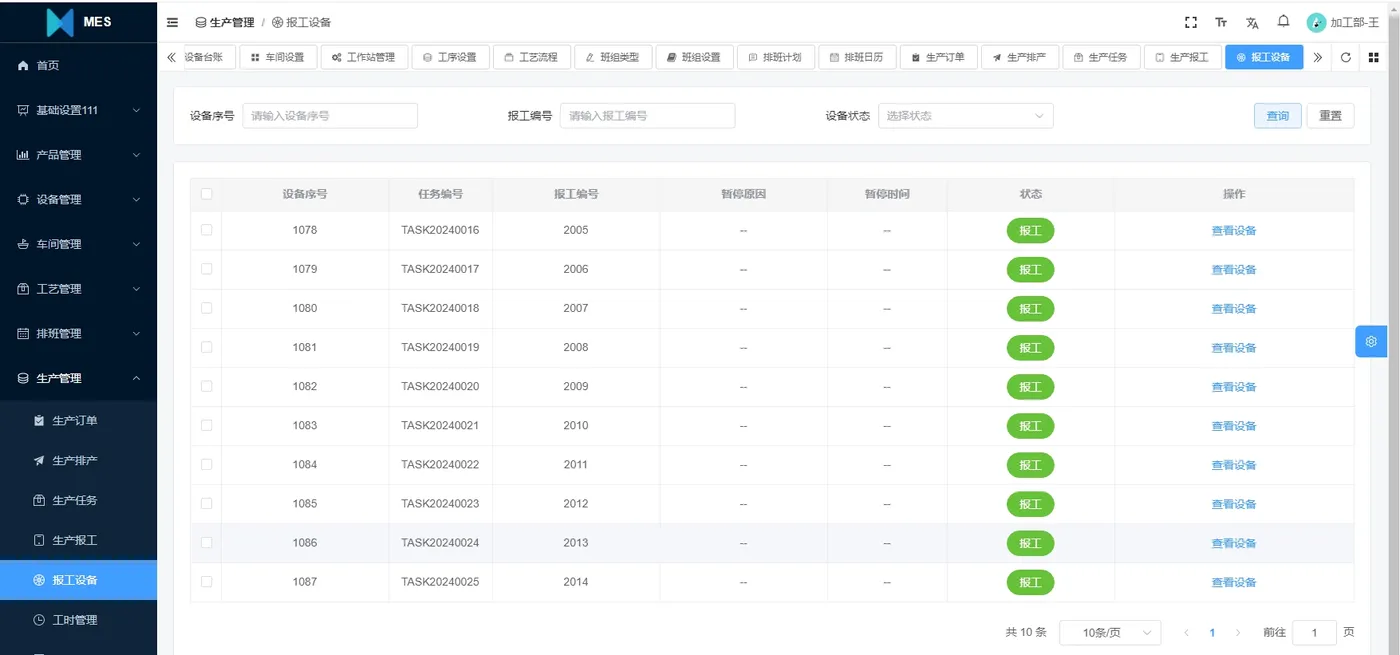Open the 排班日历 tab
Screen dimensions: 1400x655
point(857,57)
